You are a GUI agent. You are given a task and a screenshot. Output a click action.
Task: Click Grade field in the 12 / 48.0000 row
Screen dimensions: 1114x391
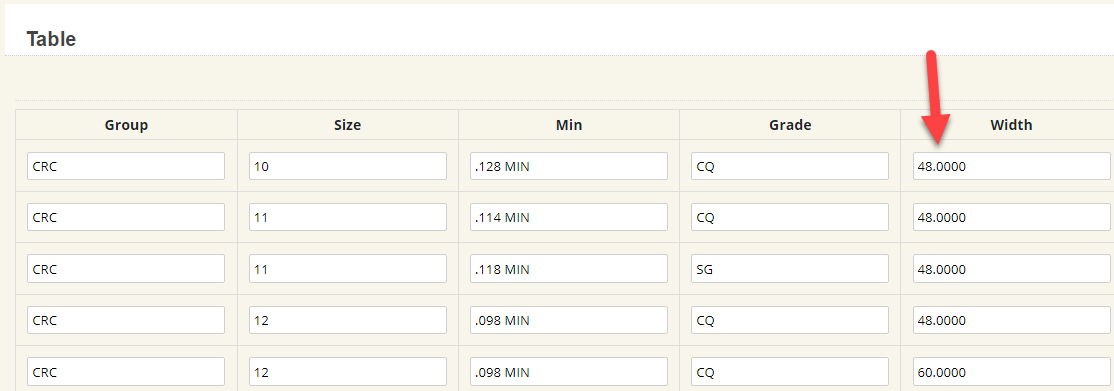(790, 320)
